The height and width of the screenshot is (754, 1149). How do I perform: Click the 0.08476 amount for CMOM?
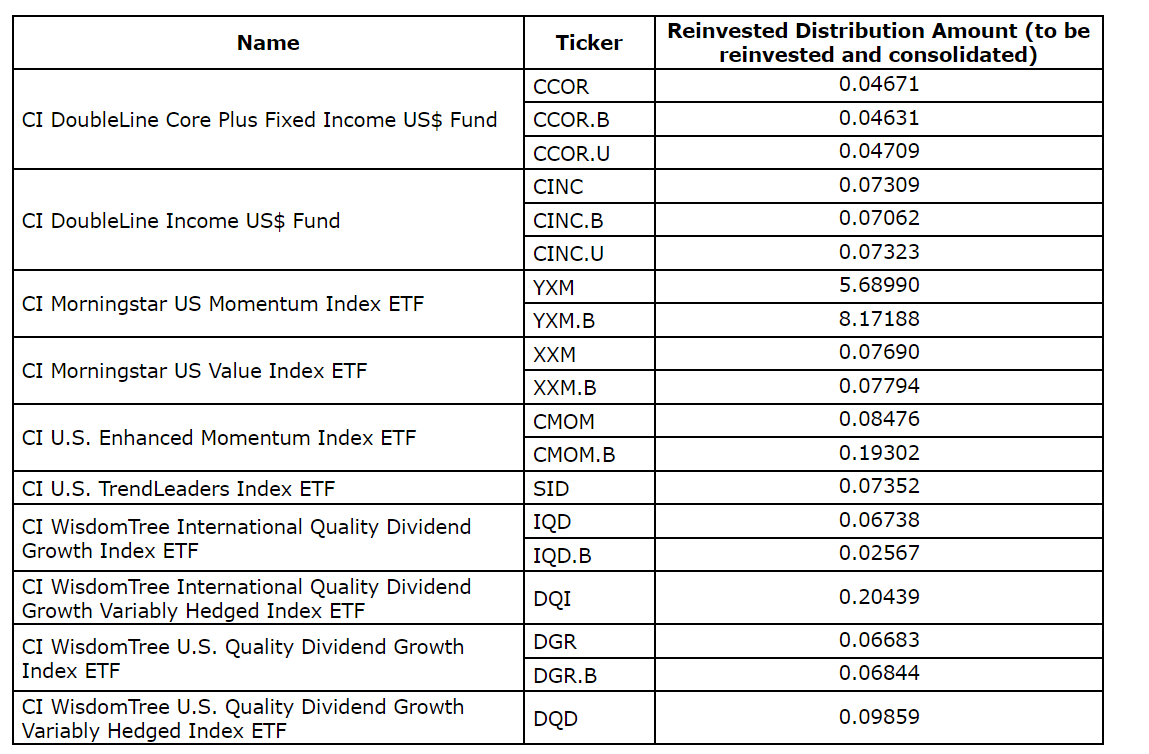point(878,419)
